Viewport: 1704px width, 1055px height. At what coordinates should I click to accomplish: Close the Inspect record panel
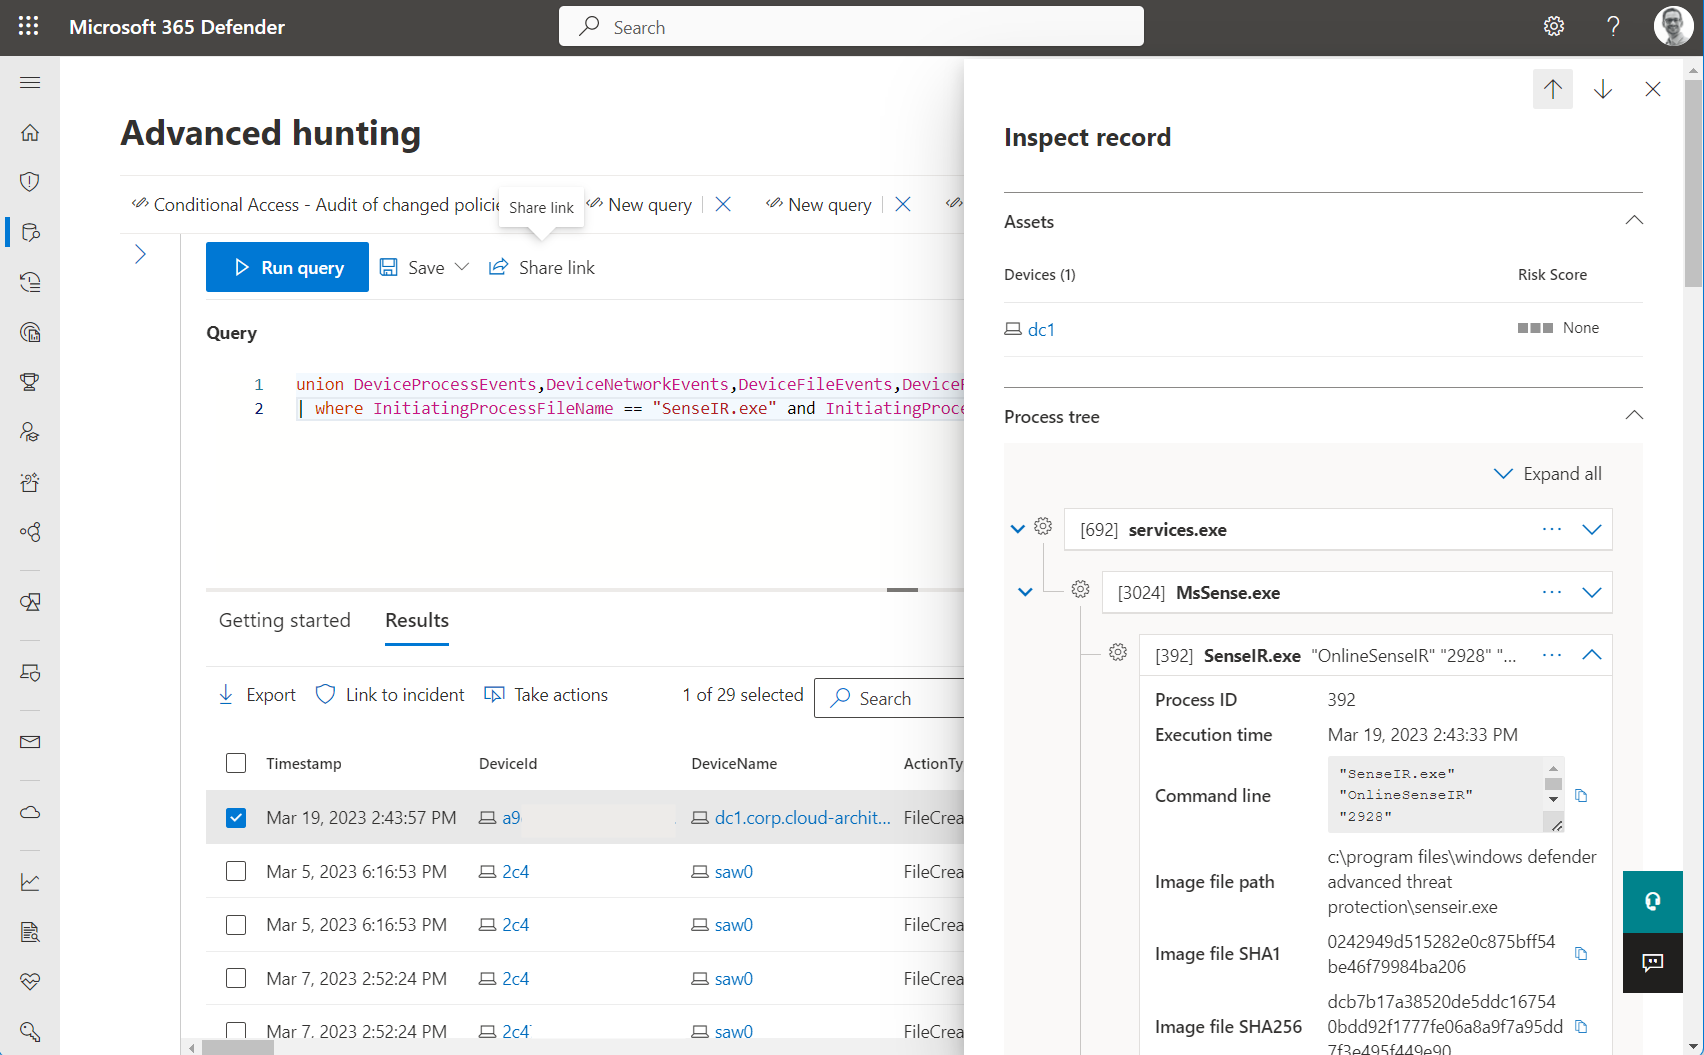coord(1653,89)
